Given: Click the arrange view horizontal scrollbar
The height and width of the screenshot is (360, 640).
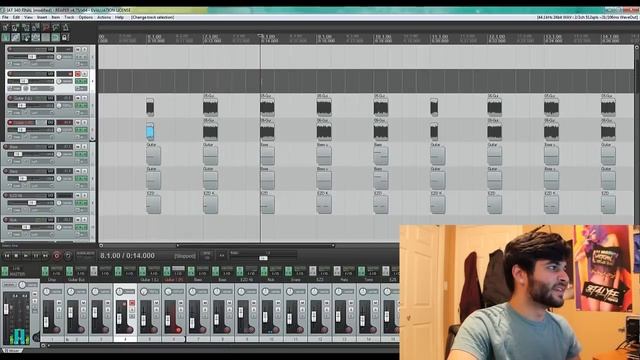Looking at the screenshot, I should tap(255, 246).
